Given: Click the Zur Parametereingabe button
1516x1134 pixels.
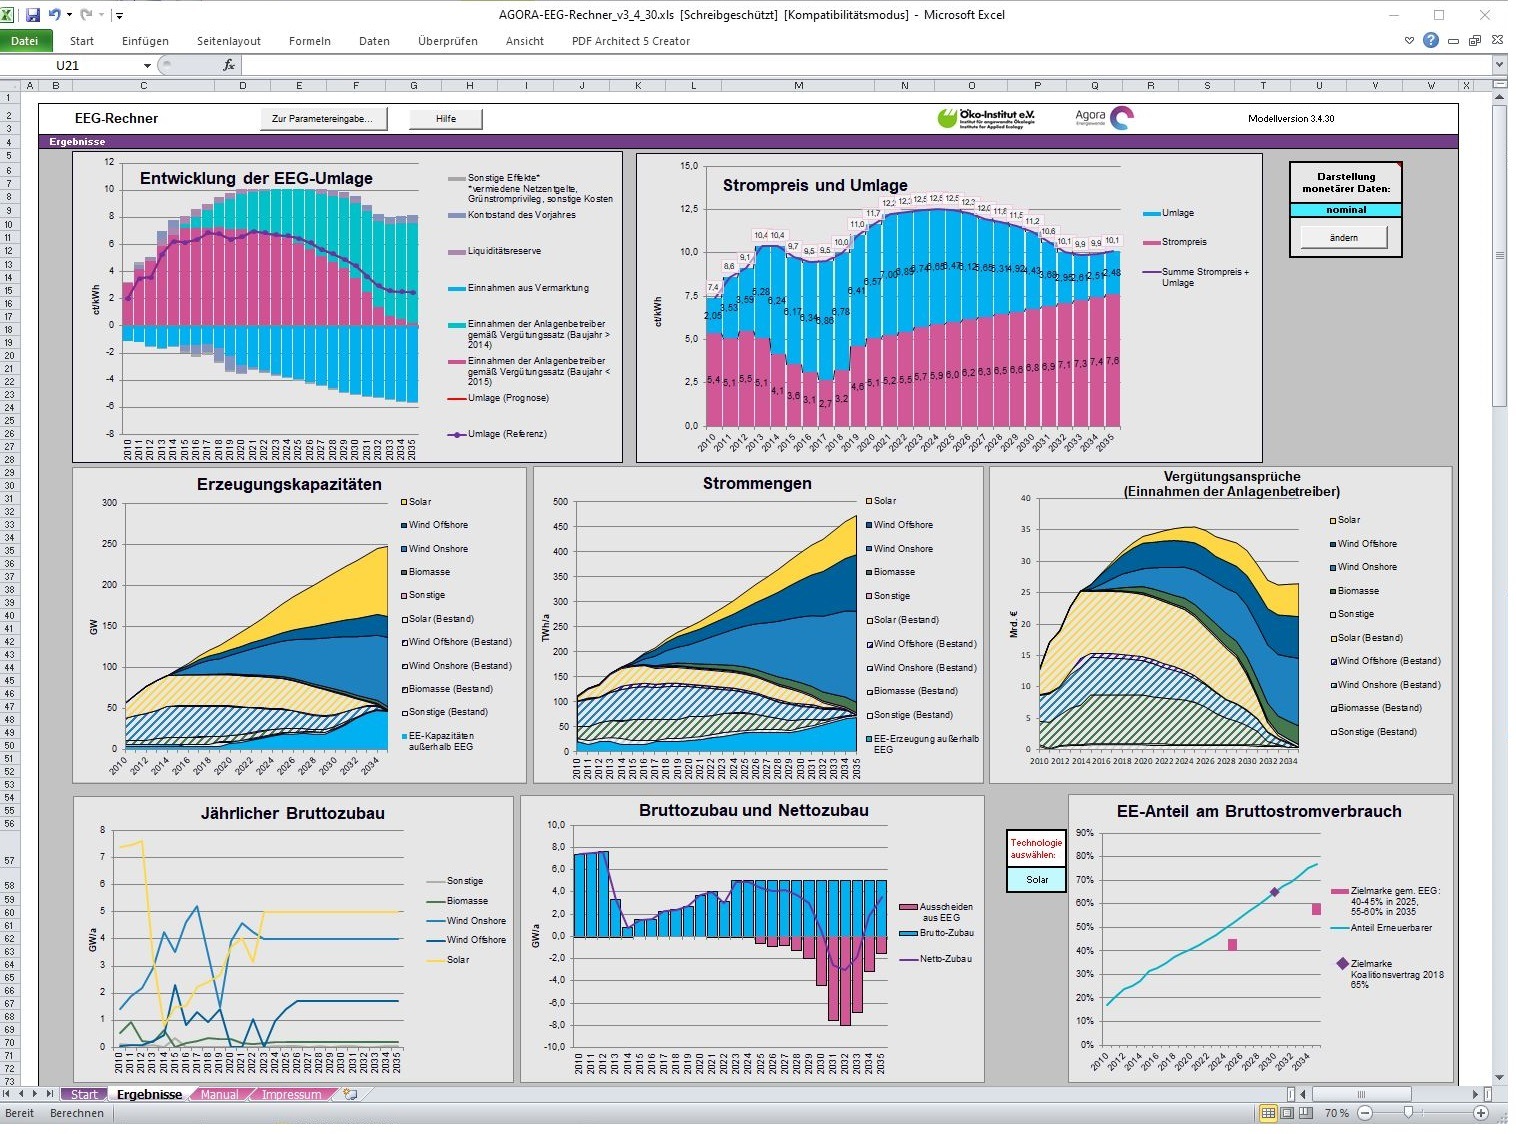Looking at the screenshot, I should tap(322, 119).
